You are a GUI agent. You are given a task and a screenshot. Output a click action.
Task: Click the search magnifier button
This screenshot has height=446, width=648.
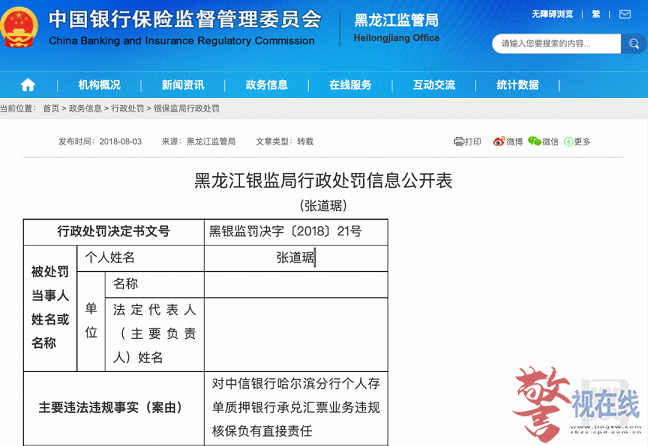coord(634,43)
